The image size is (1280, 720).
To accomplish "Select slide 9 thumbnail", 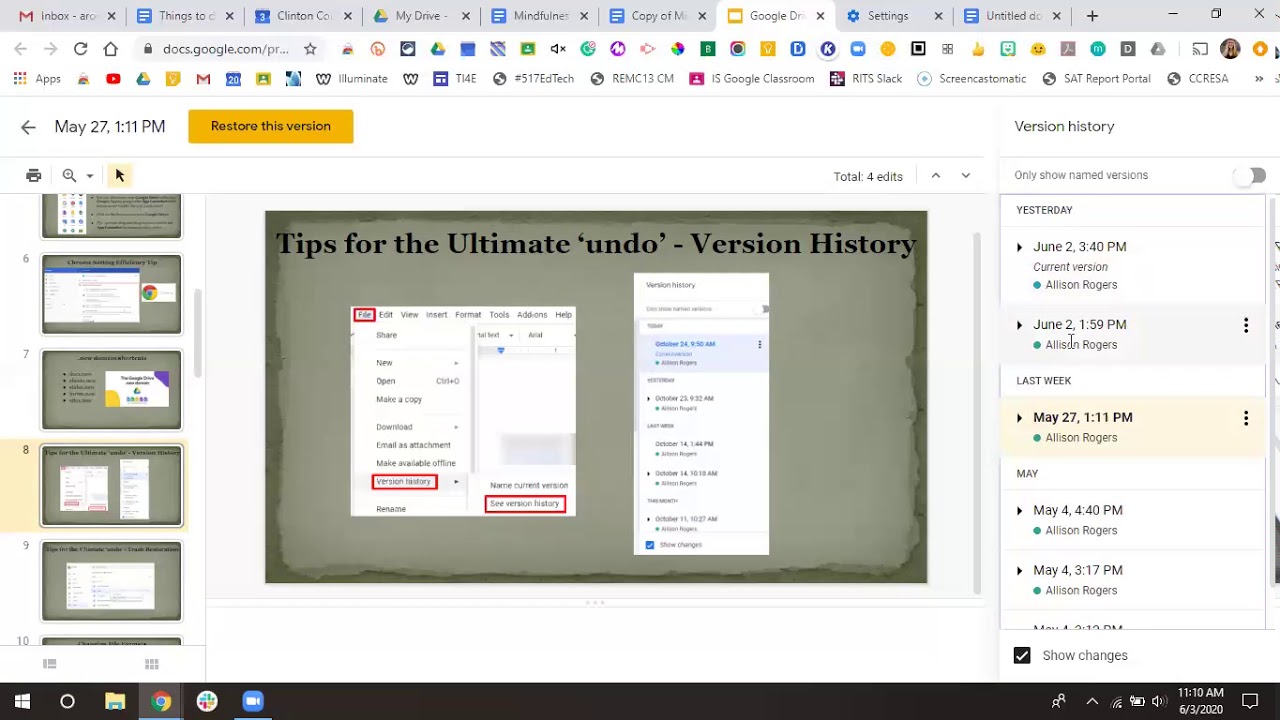I will click(111, 581).
